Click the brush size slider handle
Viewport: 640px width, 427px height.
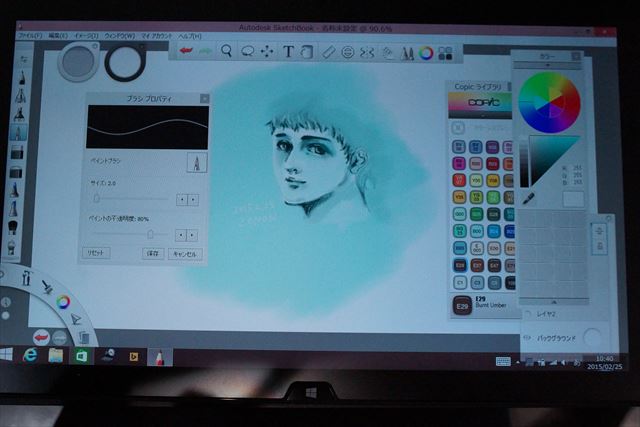pyautogui.click(x=97, y=198)
